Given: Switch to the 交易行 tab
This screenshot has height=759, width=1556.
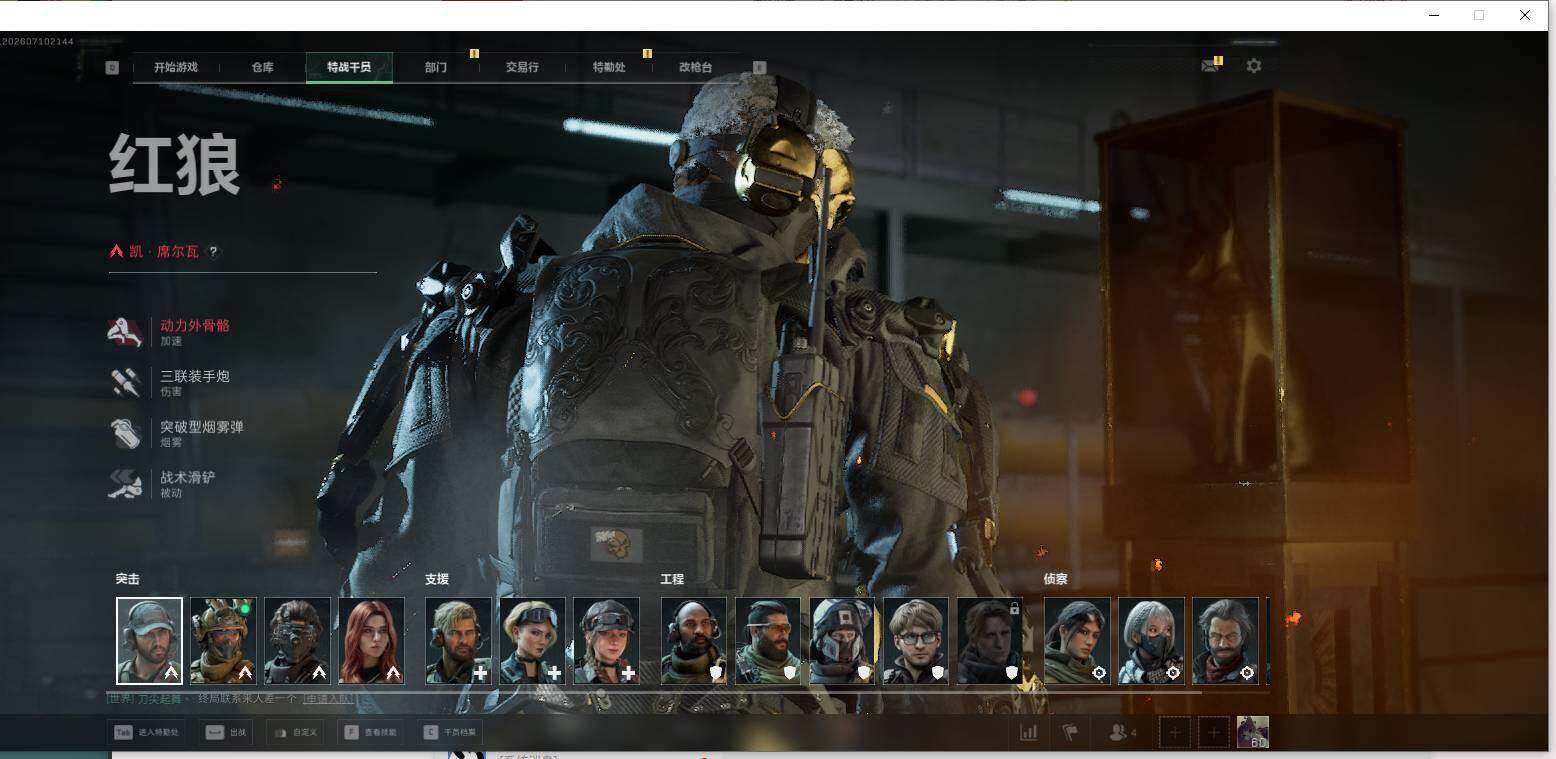Looking at the screenshot, I should click(x=522, y=67).
